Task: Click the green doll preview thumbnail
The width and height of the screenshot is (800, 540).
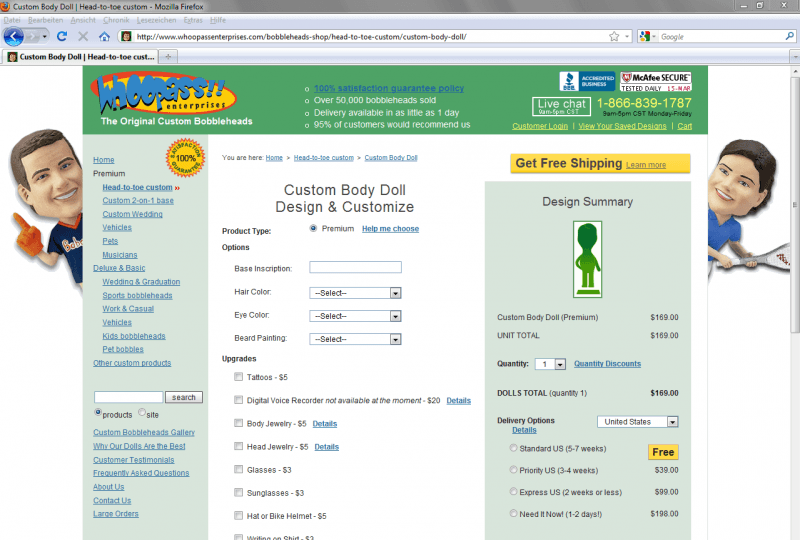Action: coord(587,259)
